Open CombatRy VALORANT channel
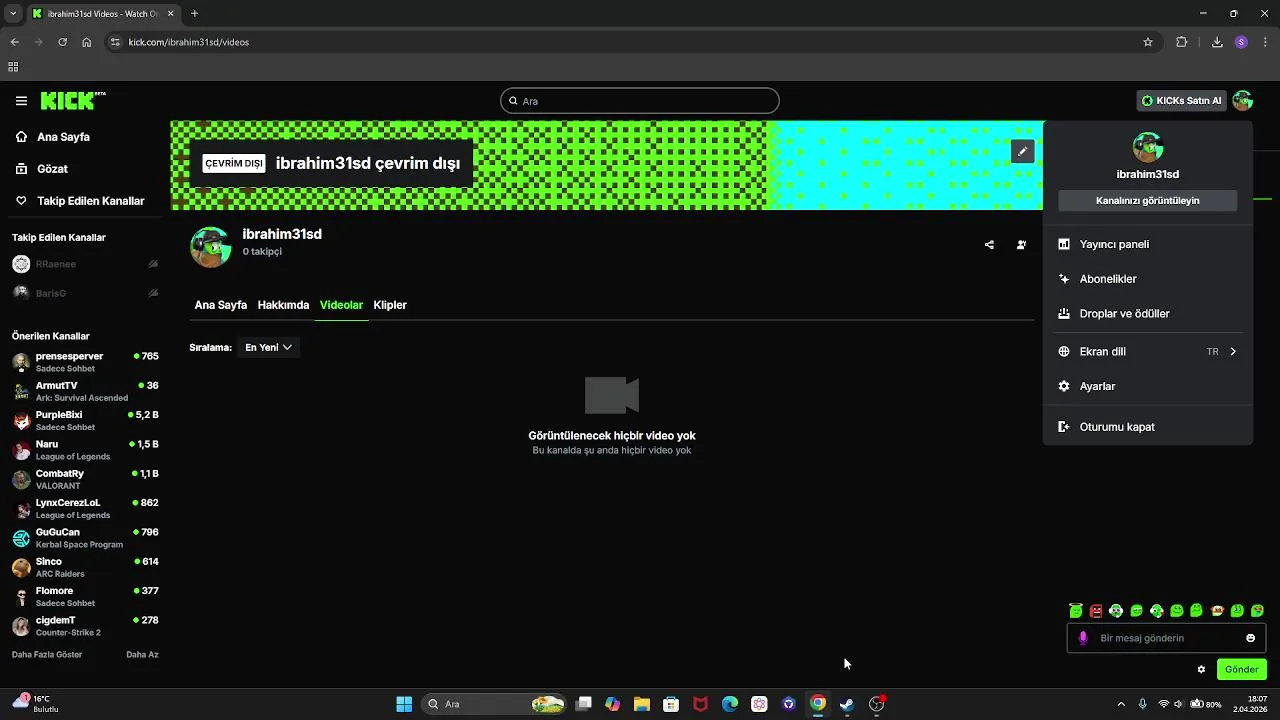The height and width of the screenshot is (720, 1280). click(85, 479)
